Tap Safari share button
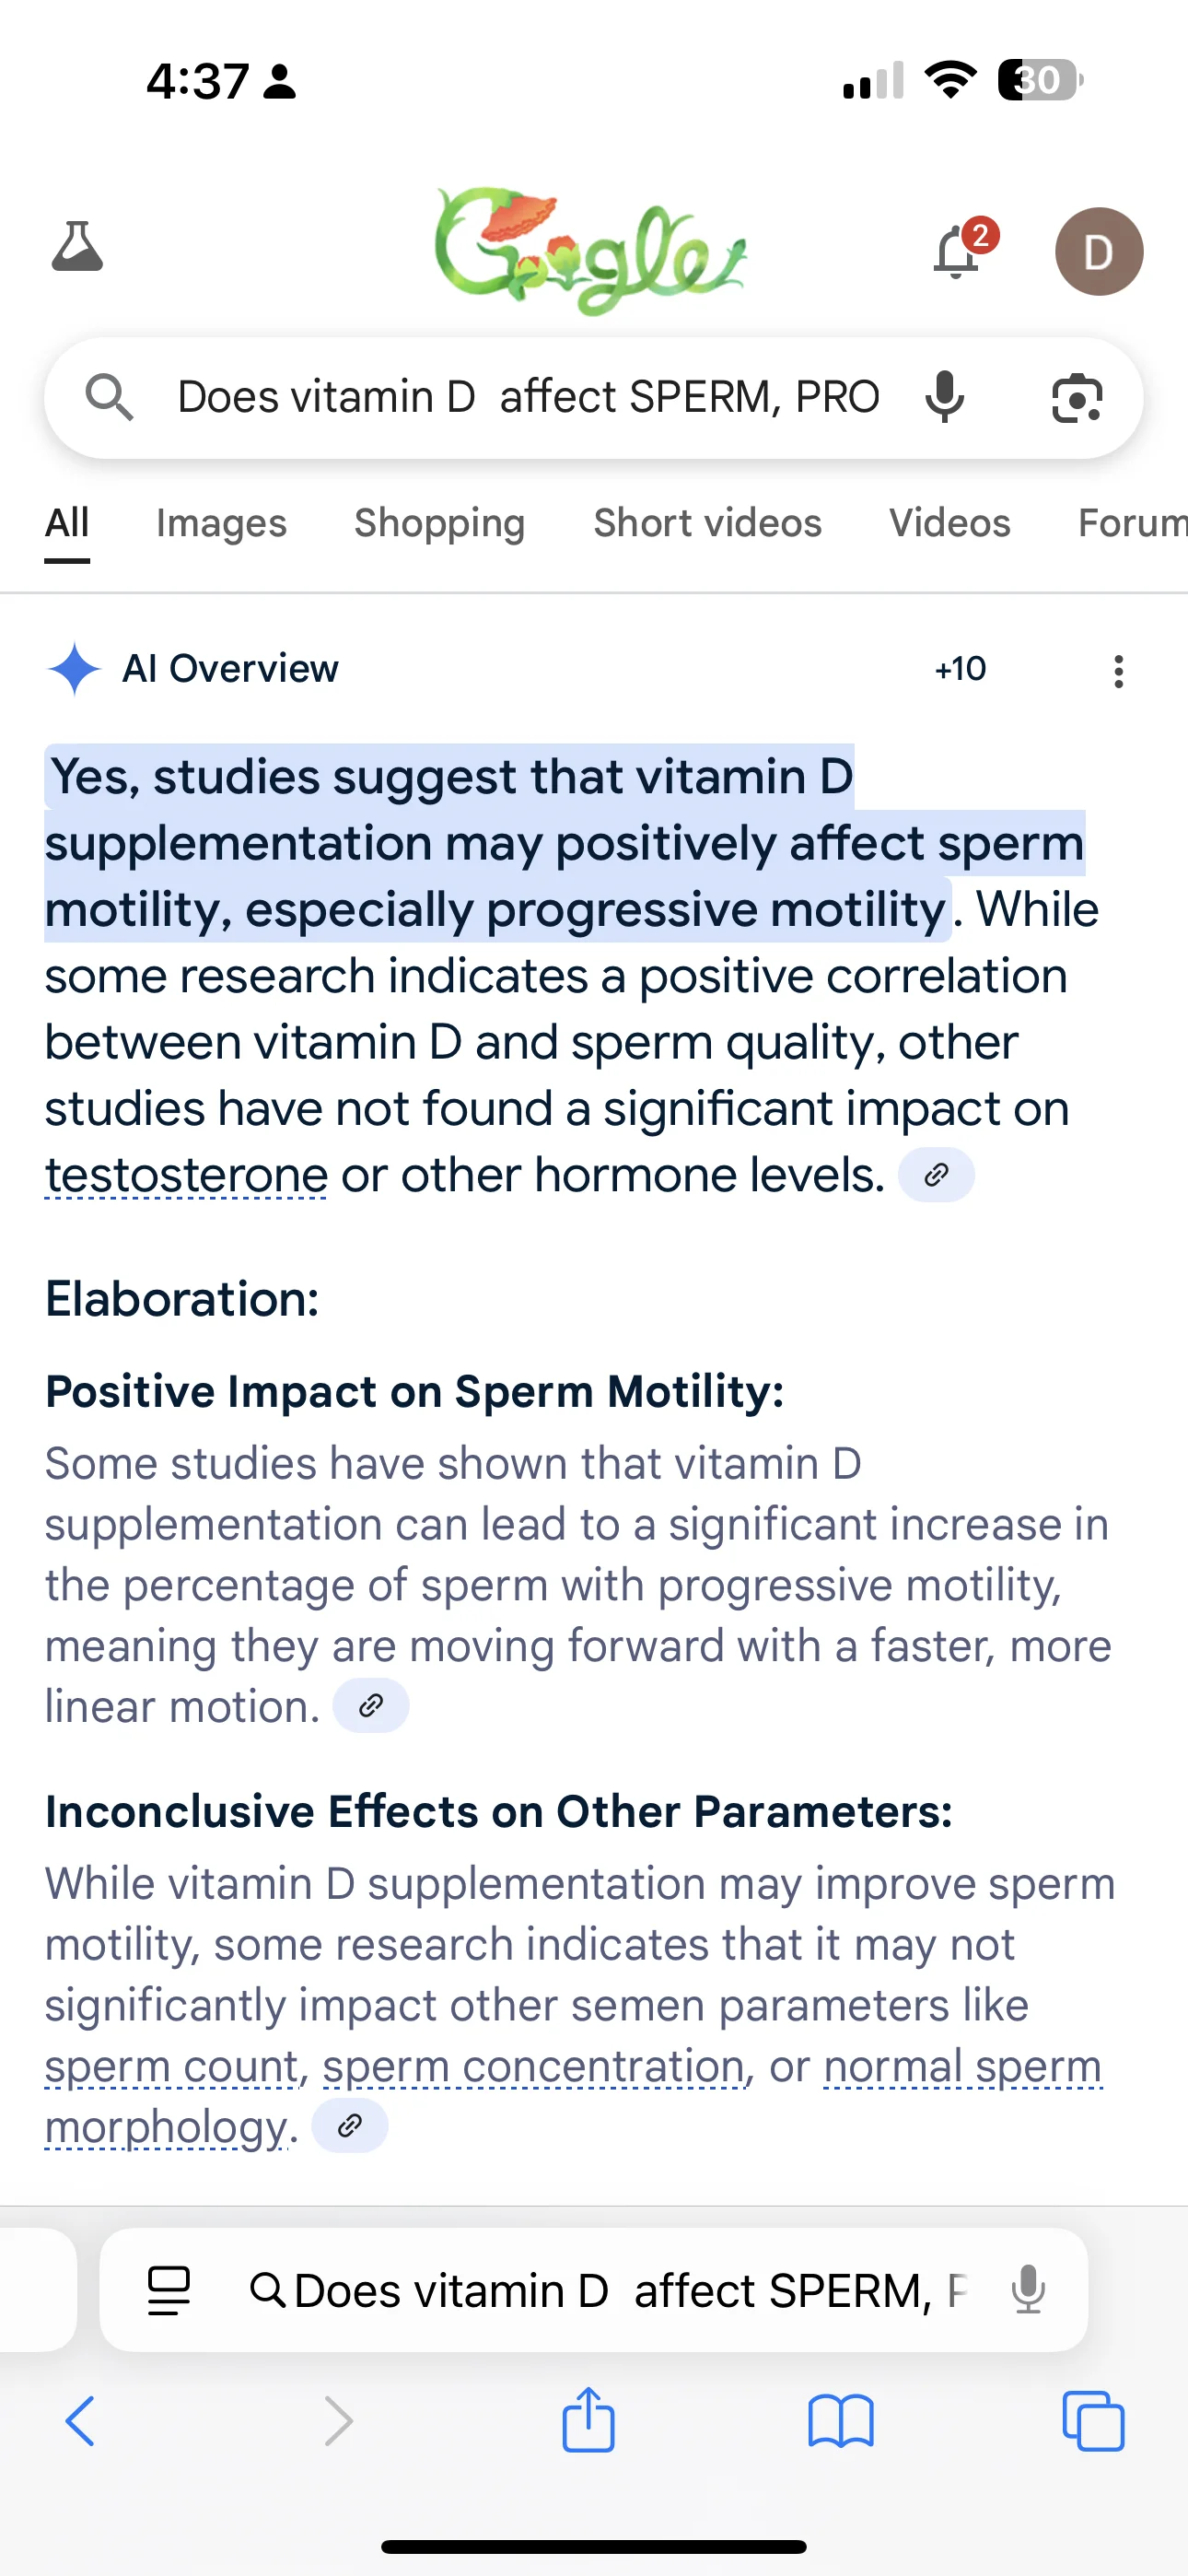Viewport: 1188px width, 2576px height. coord(588,2421)
